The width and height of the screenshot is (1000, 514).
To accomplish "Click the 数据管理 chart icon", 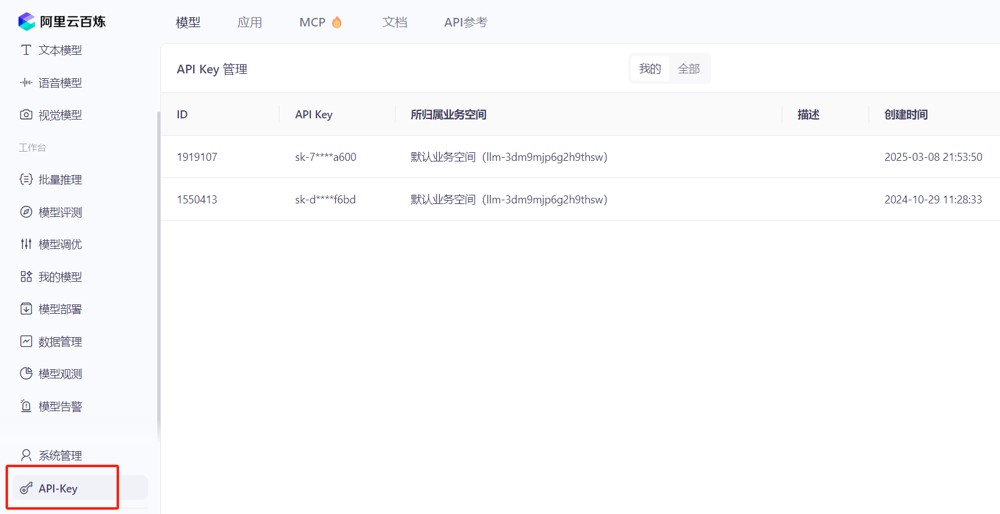I will [x=26, y=342].
